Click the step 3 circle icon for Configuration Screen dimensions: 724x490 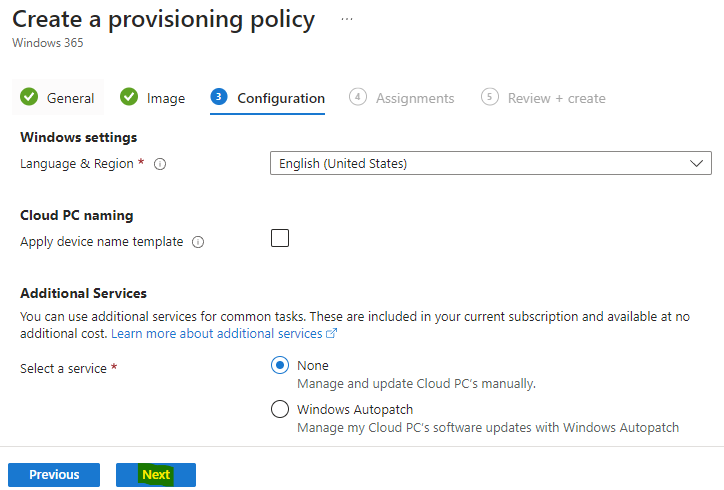tap(218, 97)
